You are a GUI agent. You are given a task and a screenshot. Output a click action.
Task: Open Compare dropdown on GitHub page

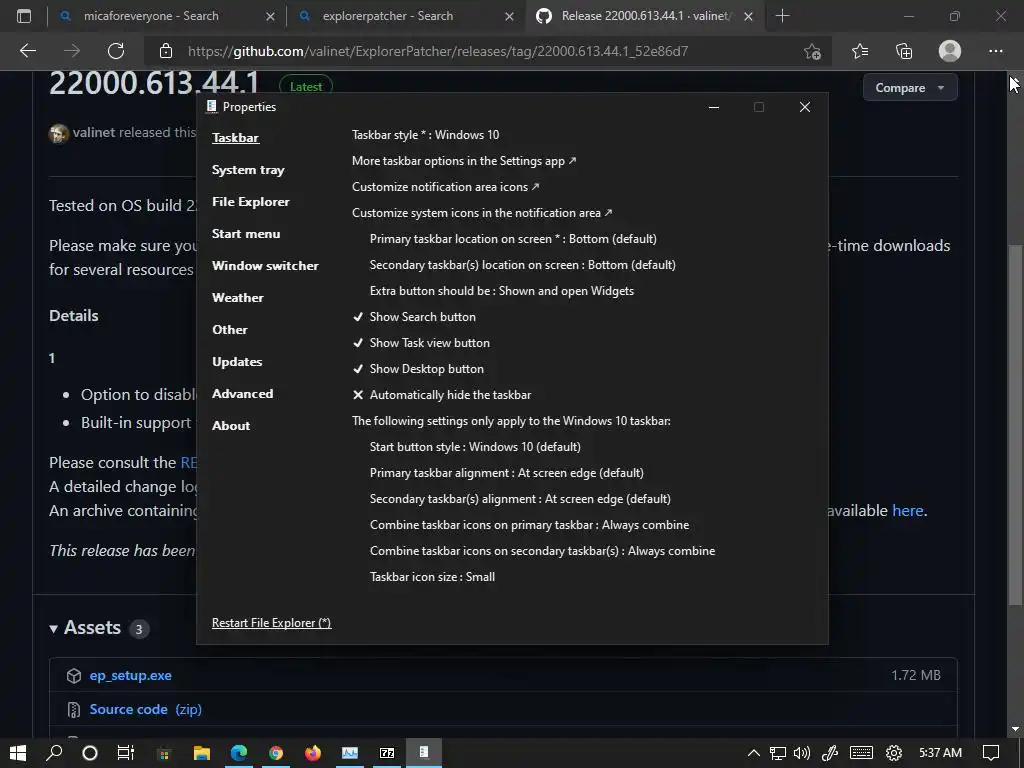(910, 88)
